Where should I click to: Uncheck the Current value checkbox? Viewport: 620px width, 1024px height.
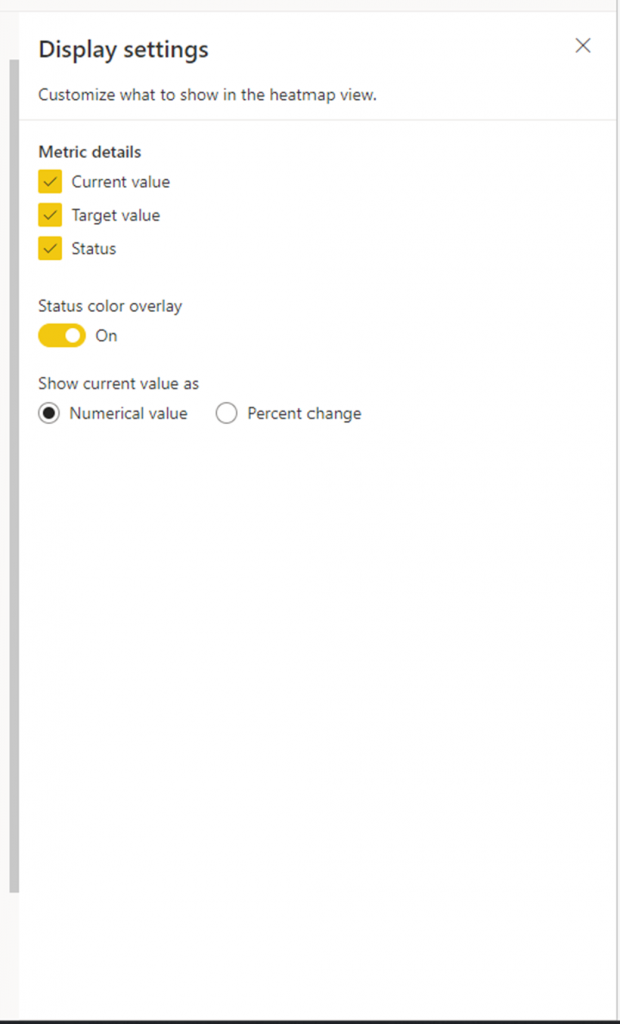(x=50, y=182)
